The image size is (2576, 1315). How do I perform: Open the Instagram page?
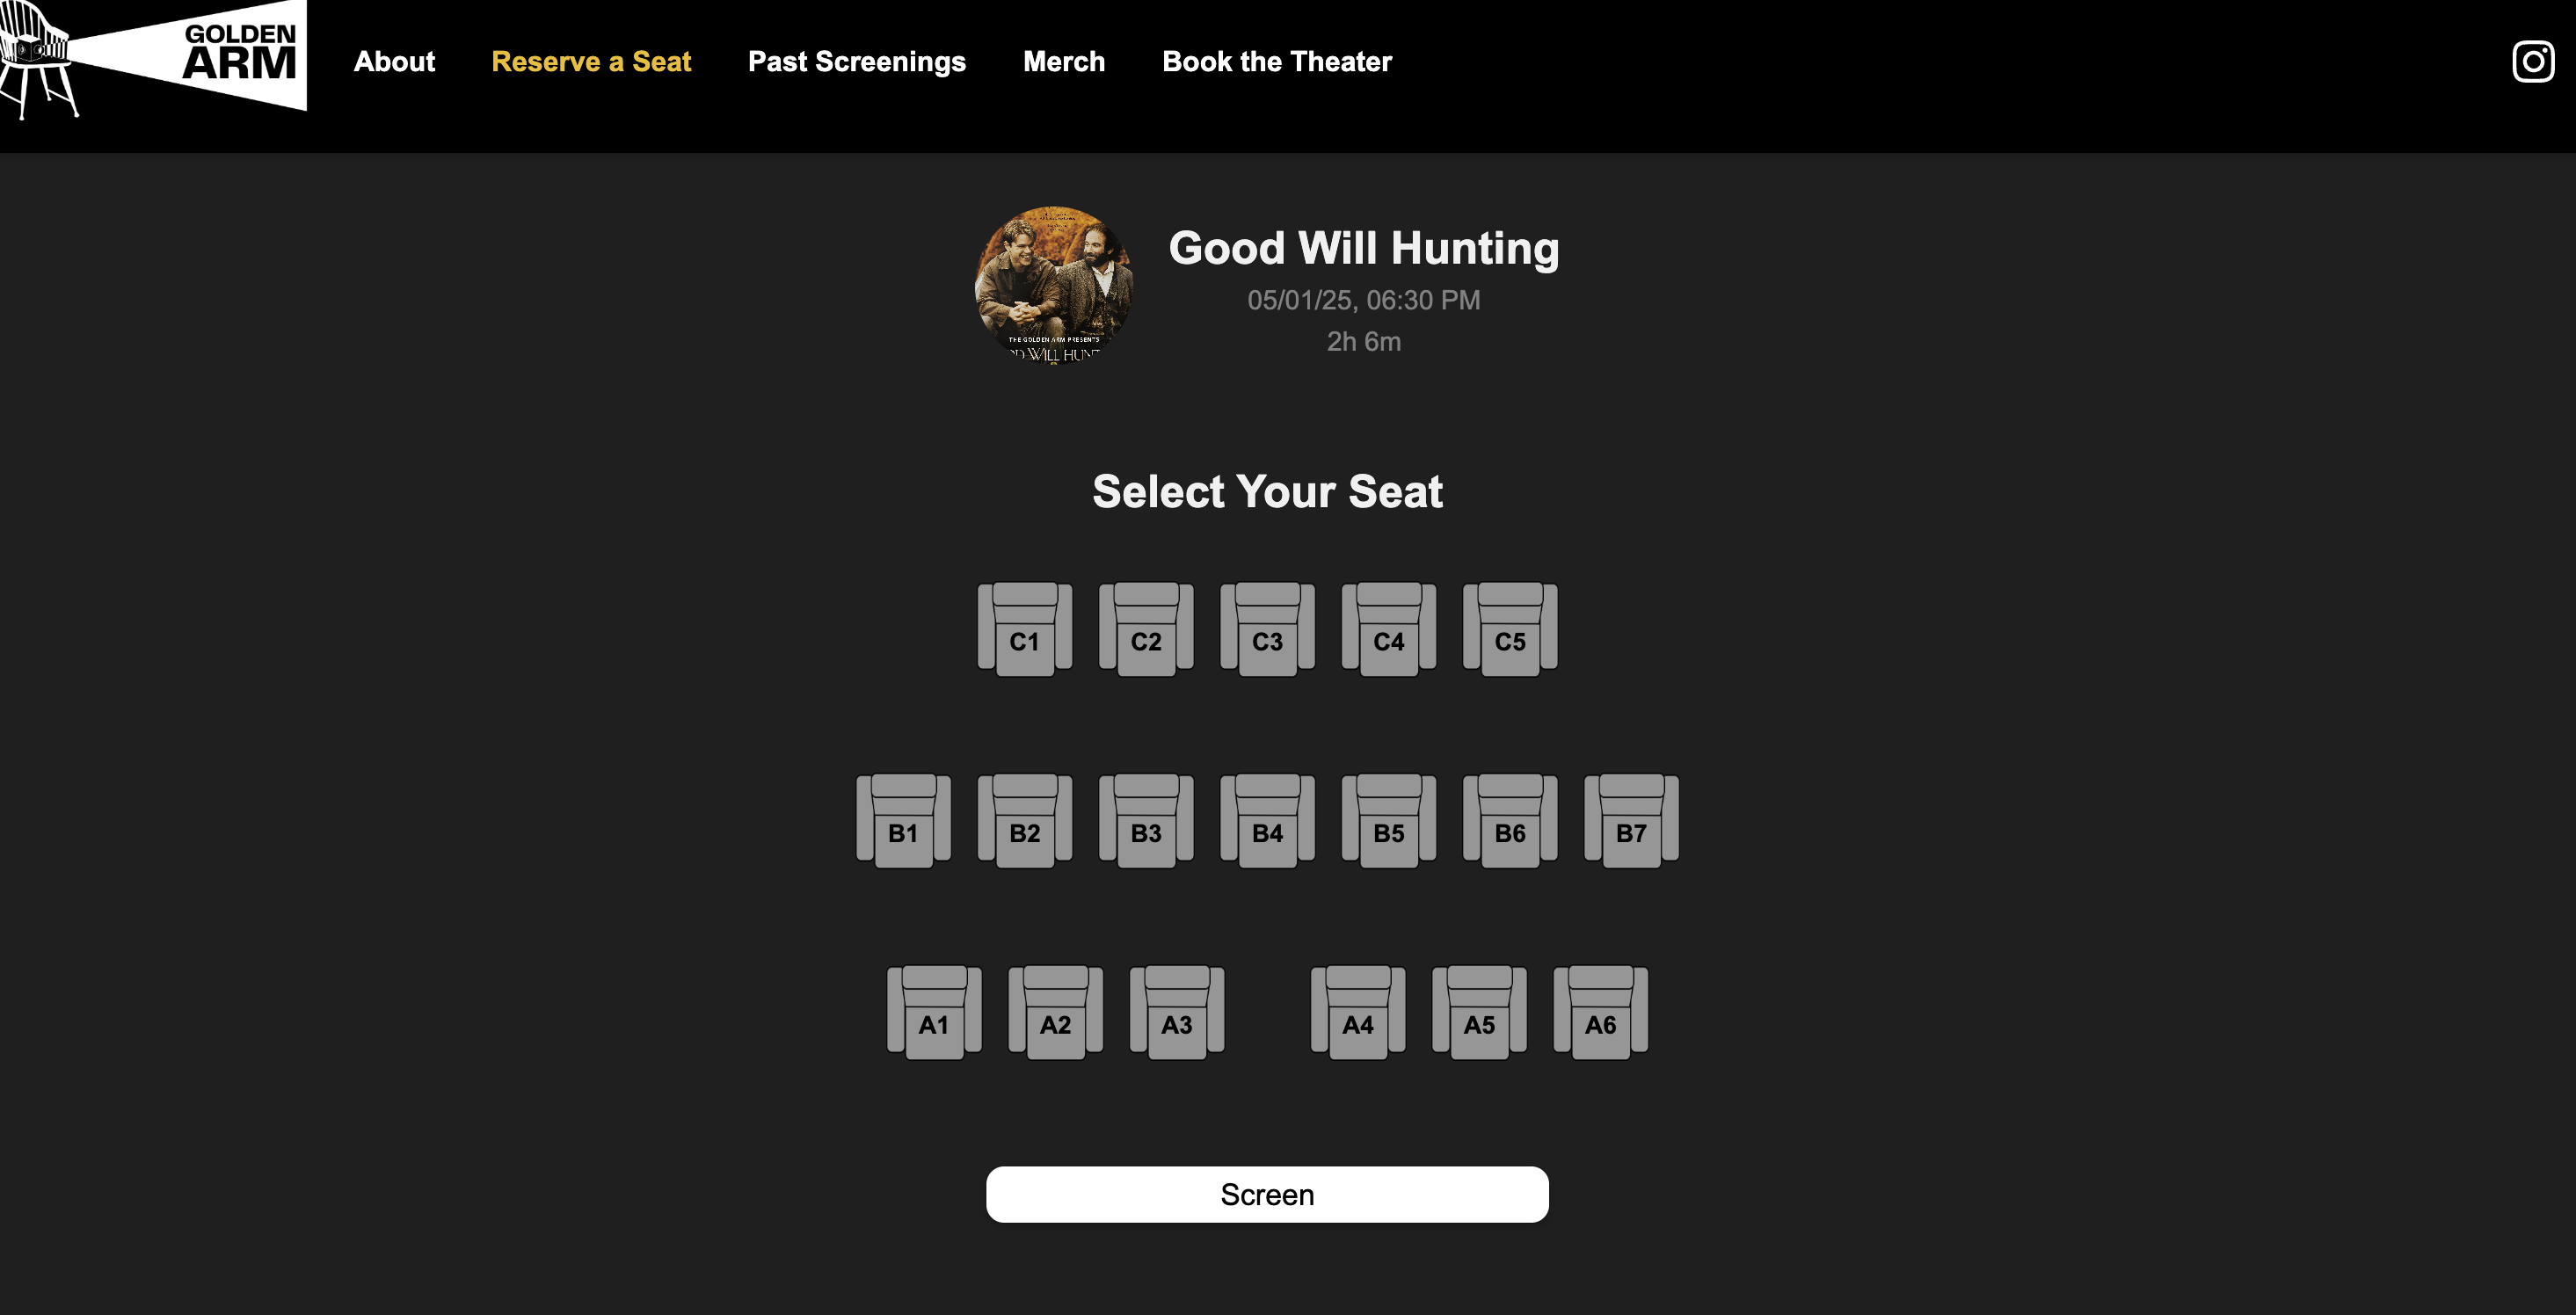[x=2533, y=62]
